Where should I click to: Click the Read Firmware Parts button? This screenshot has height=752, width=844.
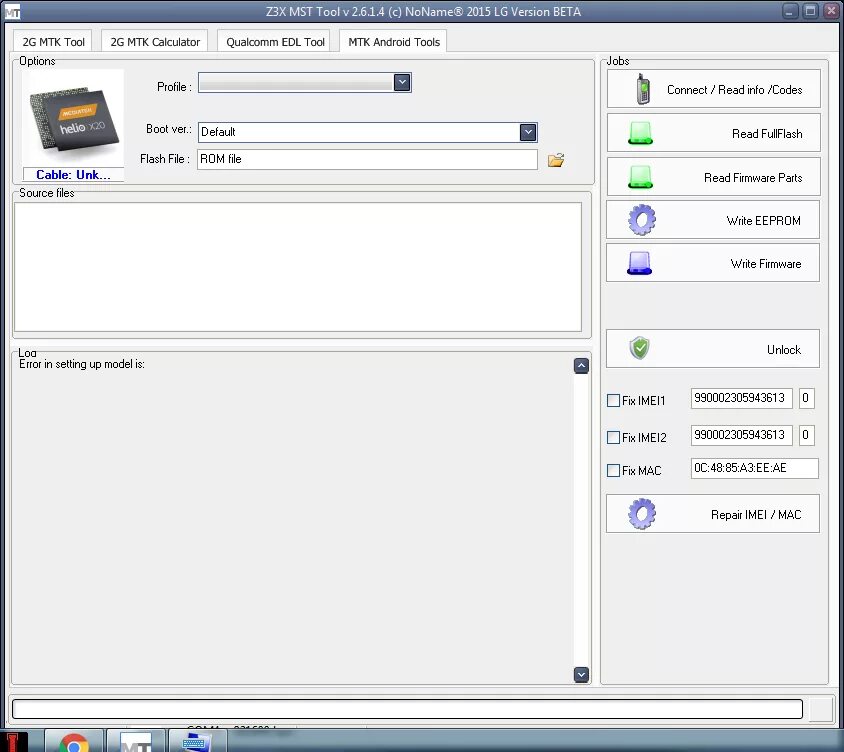click(x=713, y=177)
